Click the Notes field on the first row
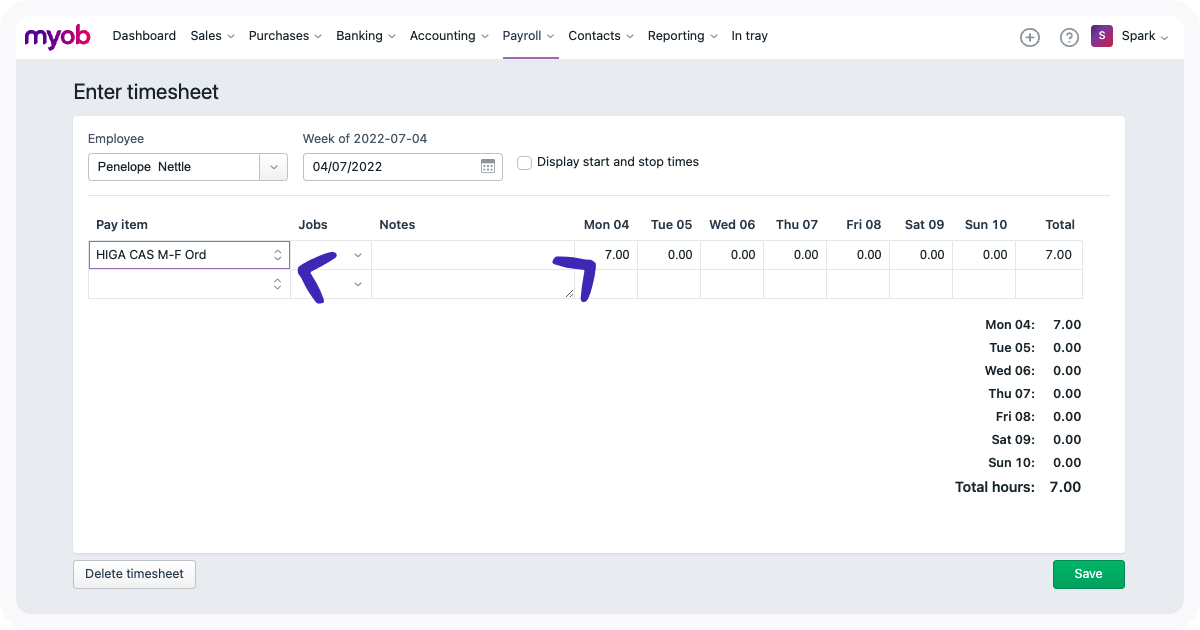This screenshot has width=1200, height=630. (470, 255)
